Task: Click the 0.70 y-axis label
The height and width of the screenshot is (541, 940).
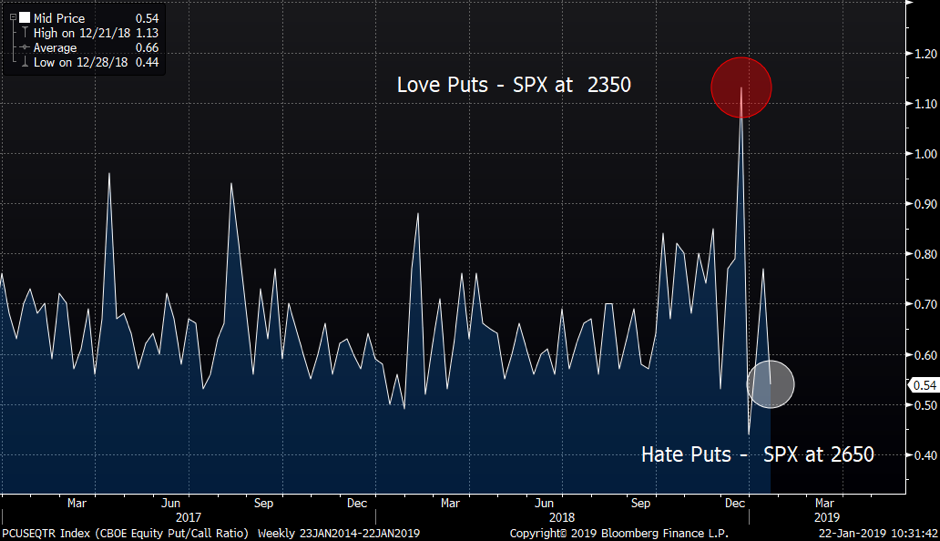Action: (926, 304)
